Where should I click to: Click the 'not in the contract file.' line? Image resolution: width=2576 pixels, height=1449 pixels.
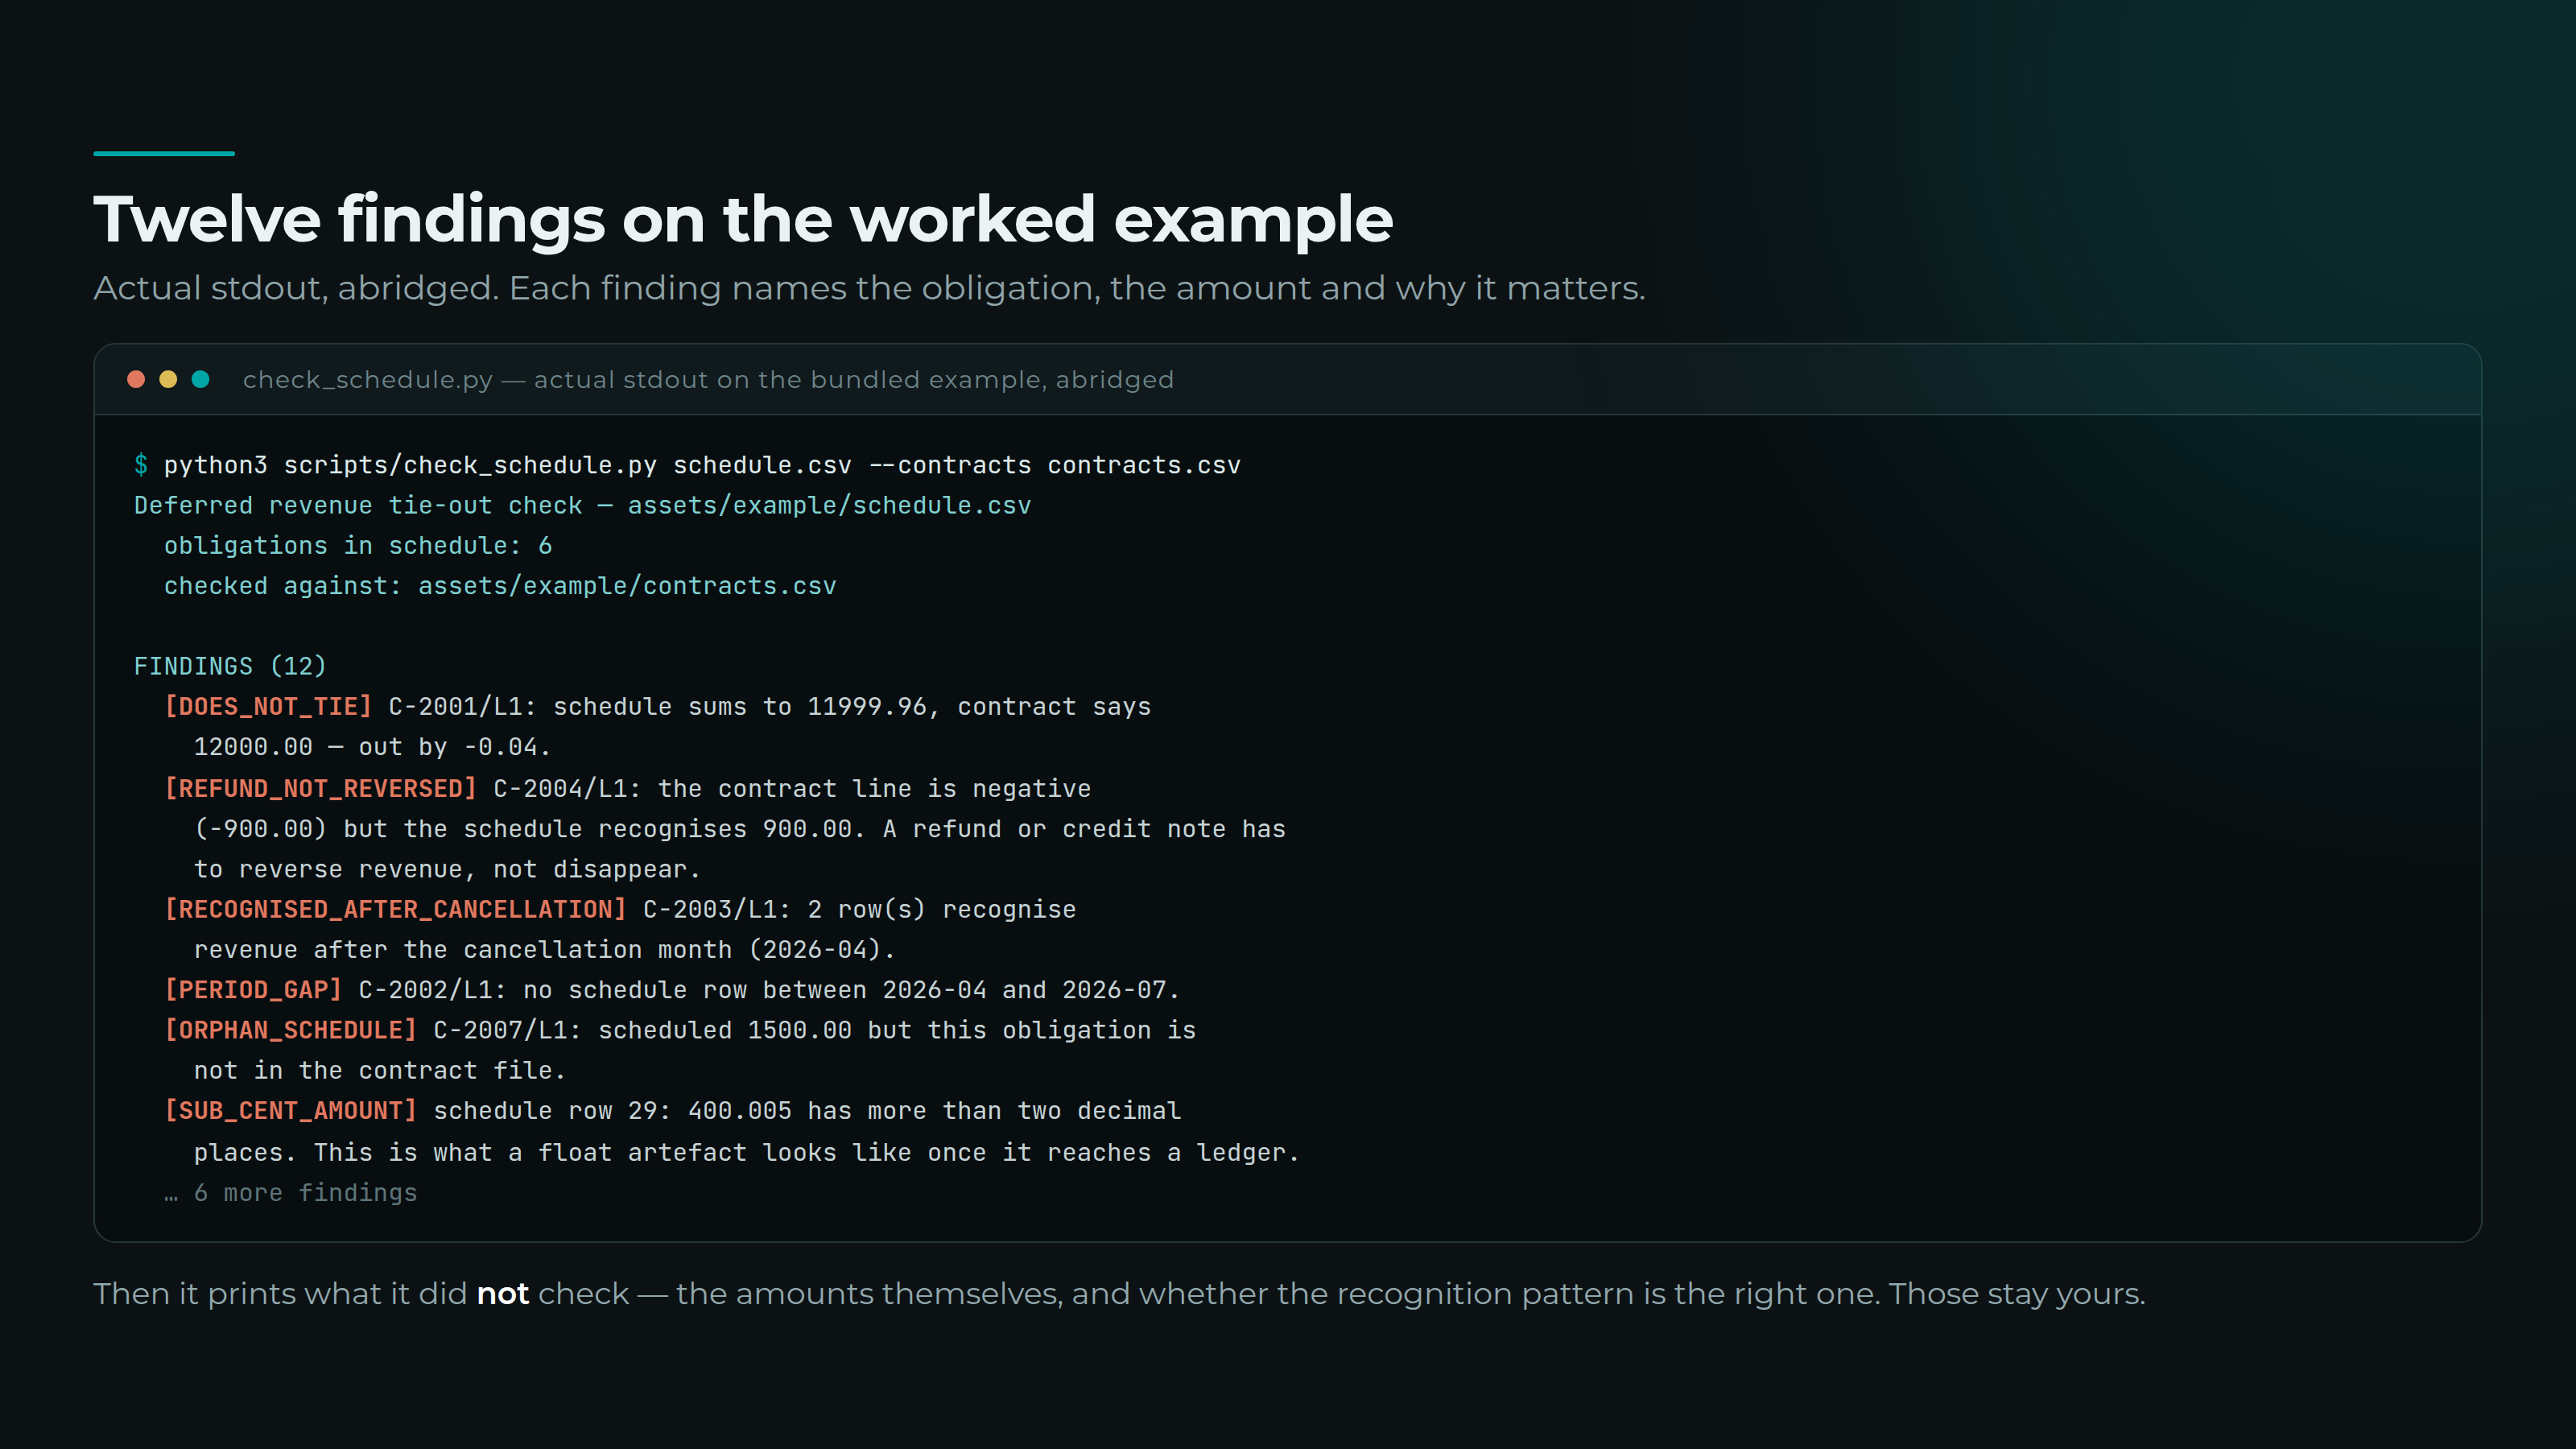(x=380, y=1070)
